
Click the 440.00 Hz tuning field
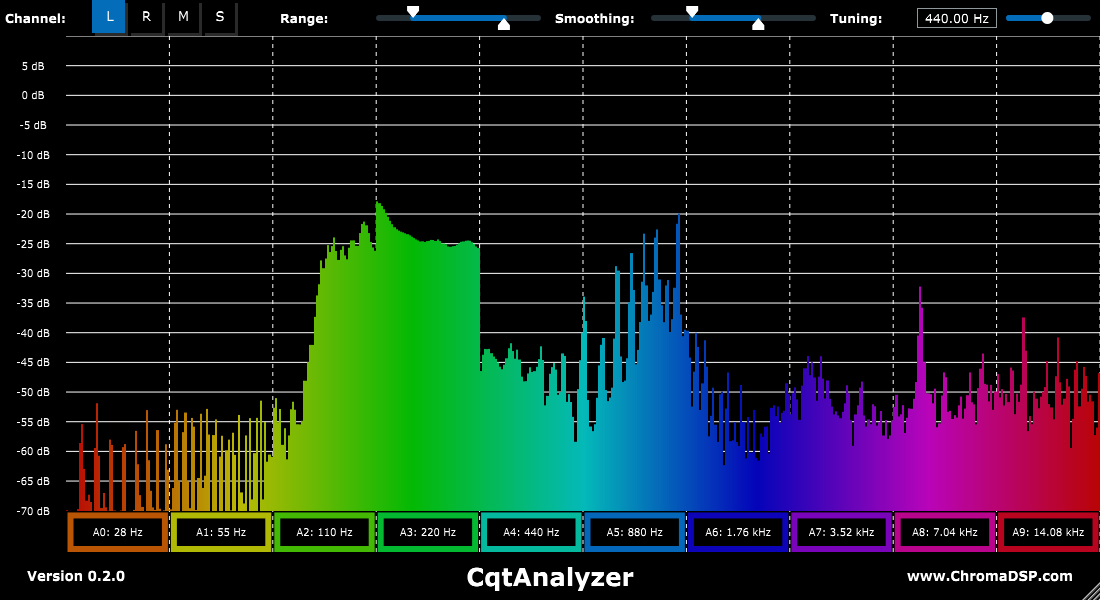tap(957, 18)
